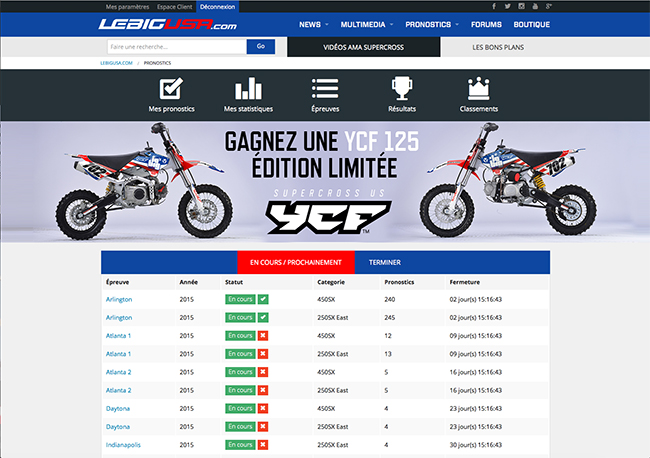Viewport: 650px width, 458px height.
Task: Click pronostics count 240 cell
Action: point(390,299)
